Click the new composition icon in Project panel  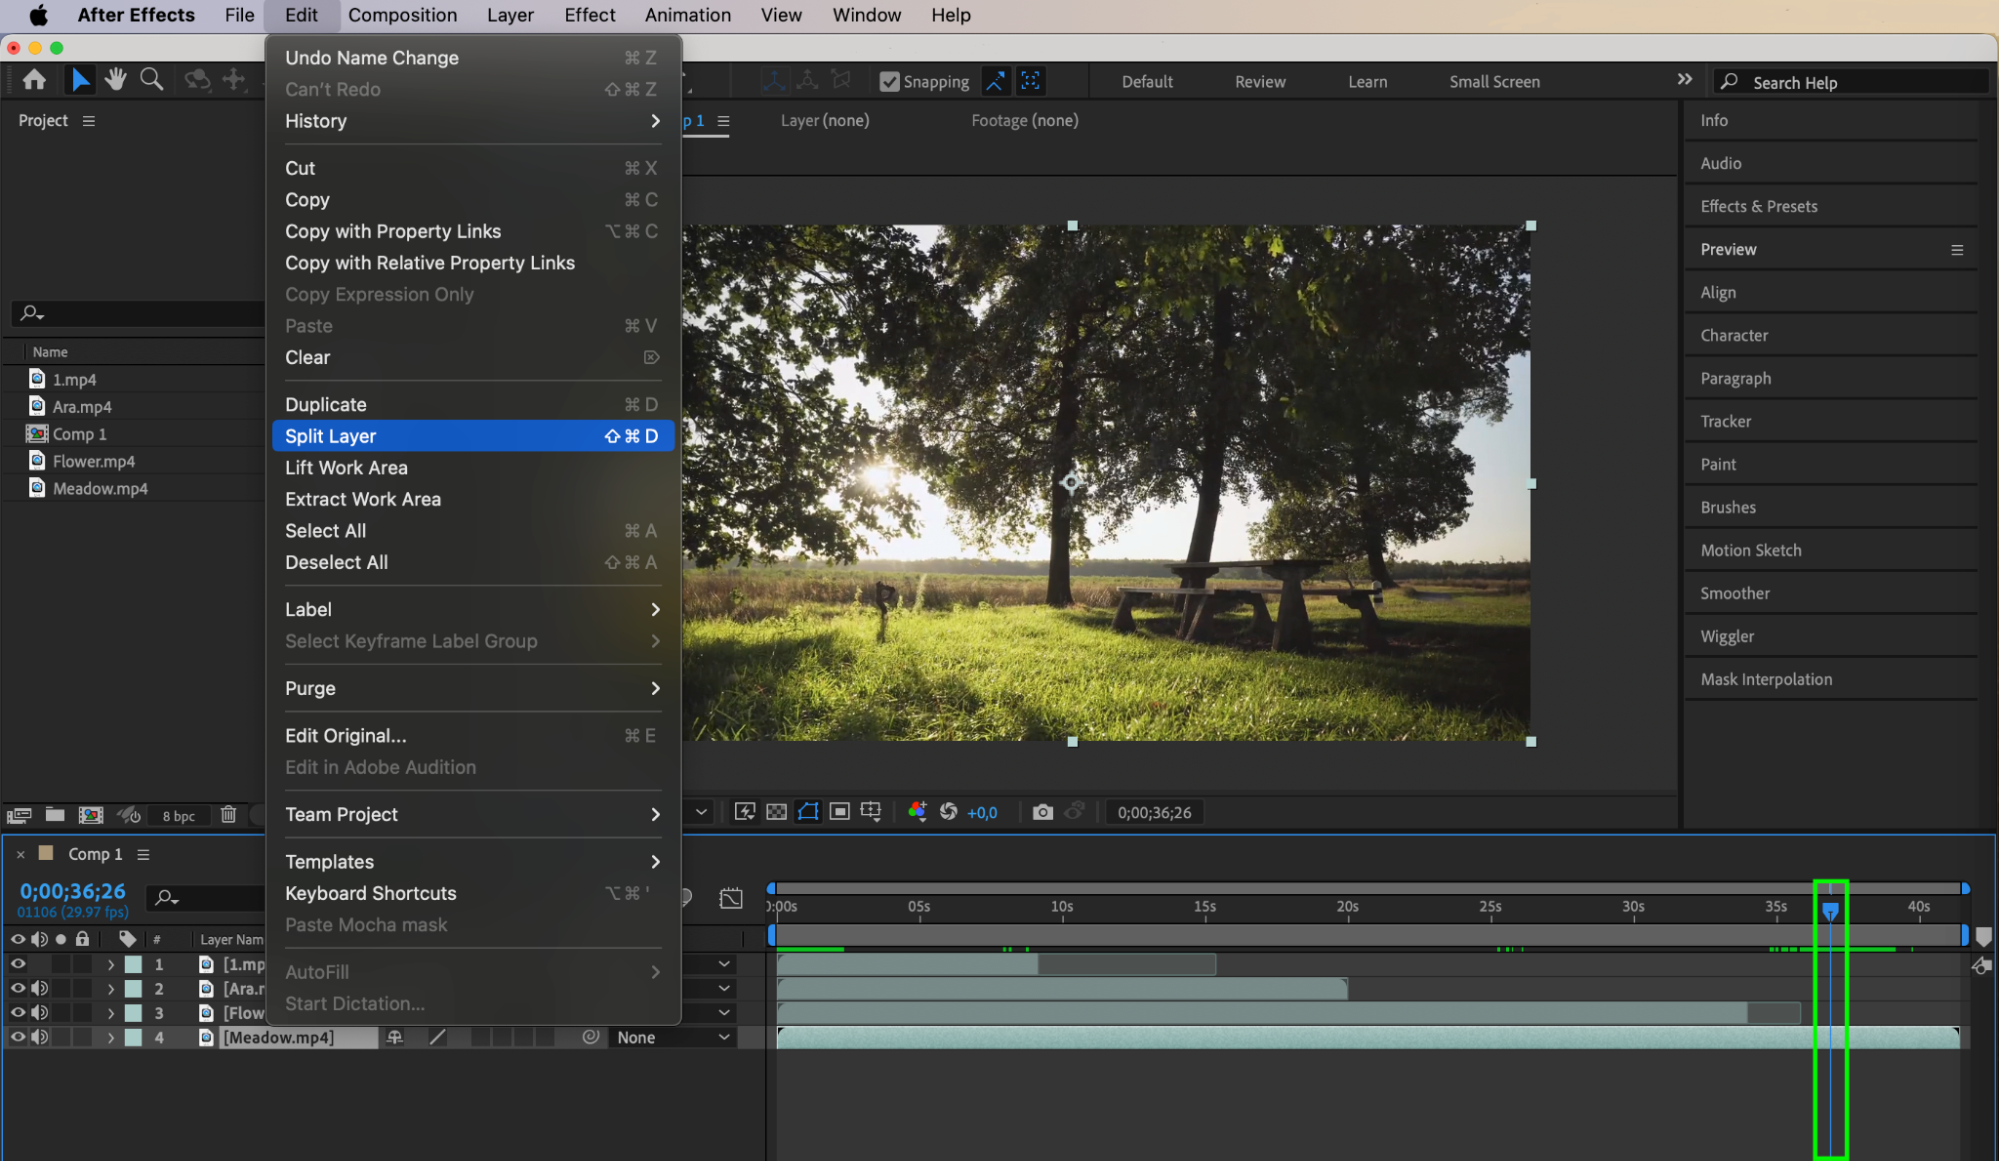click(91, 815)
